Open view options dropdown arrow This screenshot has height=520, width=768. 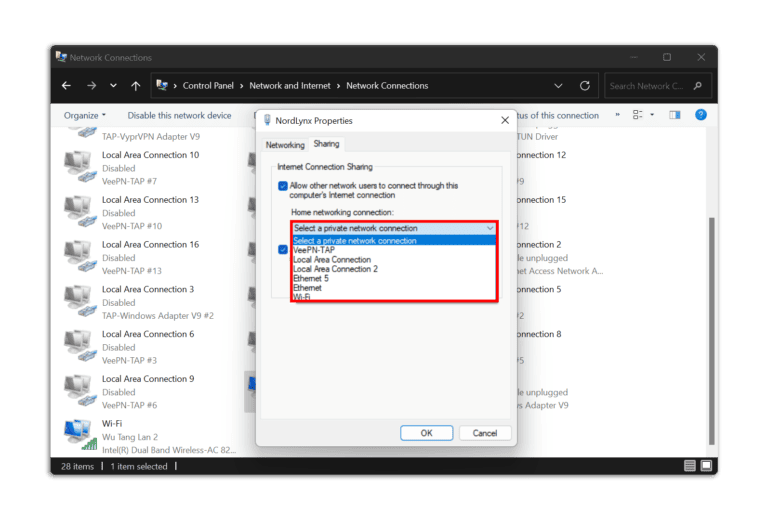coord(652,115)
